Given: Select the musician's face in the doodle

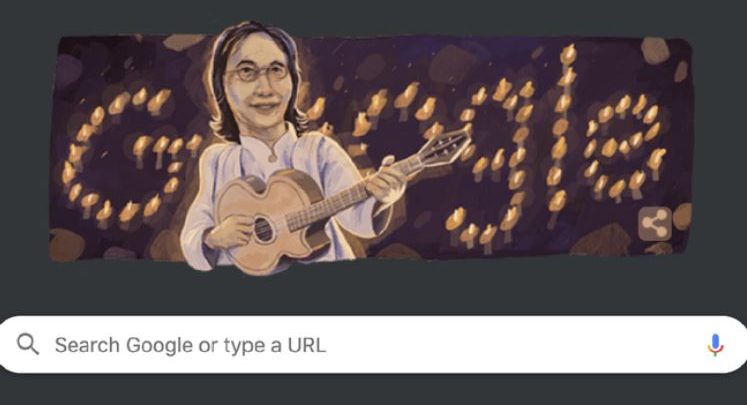Looking at the screenshot, I should pos(258,81).
